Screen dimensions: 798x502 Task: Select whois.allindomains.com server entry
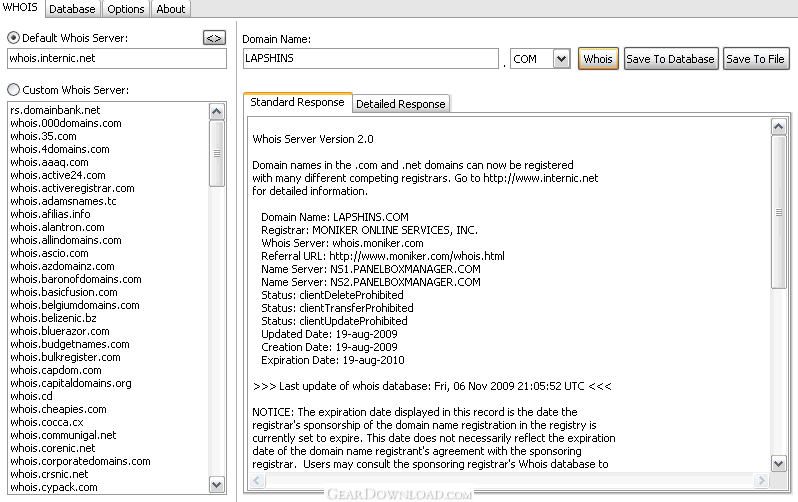[66, 240]
